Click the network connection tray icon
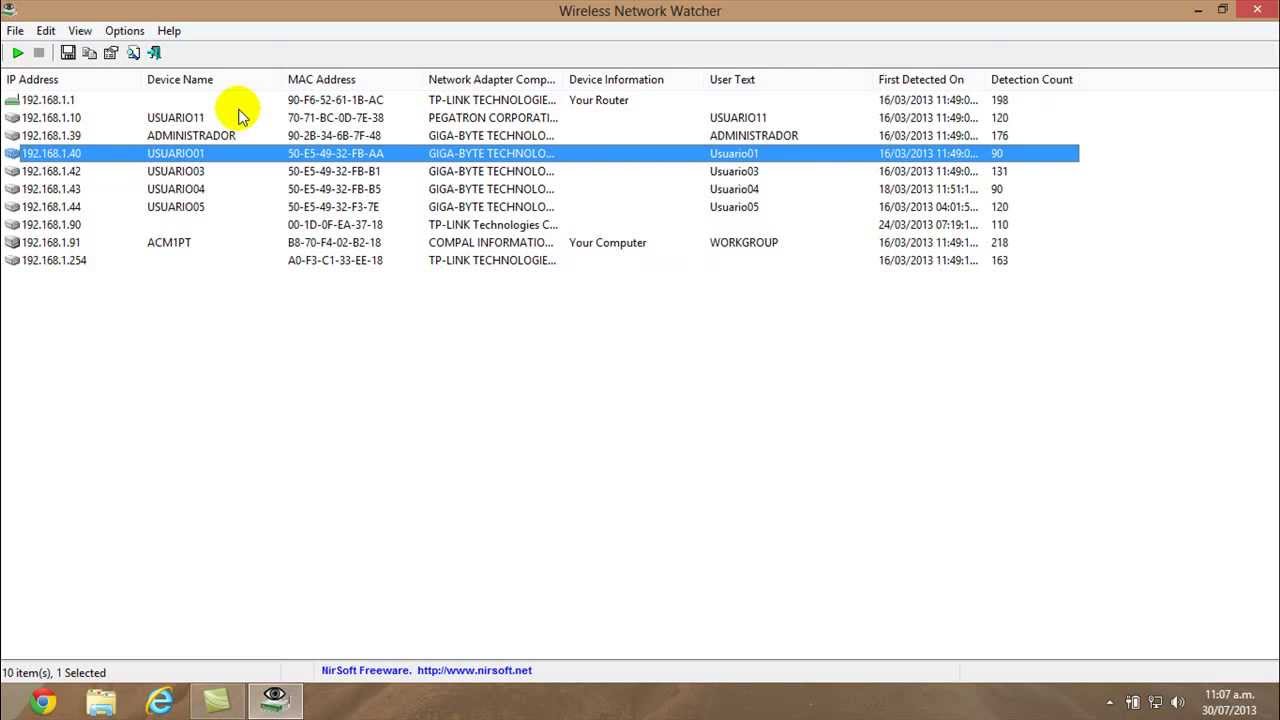Viewport: 1280px width, 720px height. (x=1155, y=702)
